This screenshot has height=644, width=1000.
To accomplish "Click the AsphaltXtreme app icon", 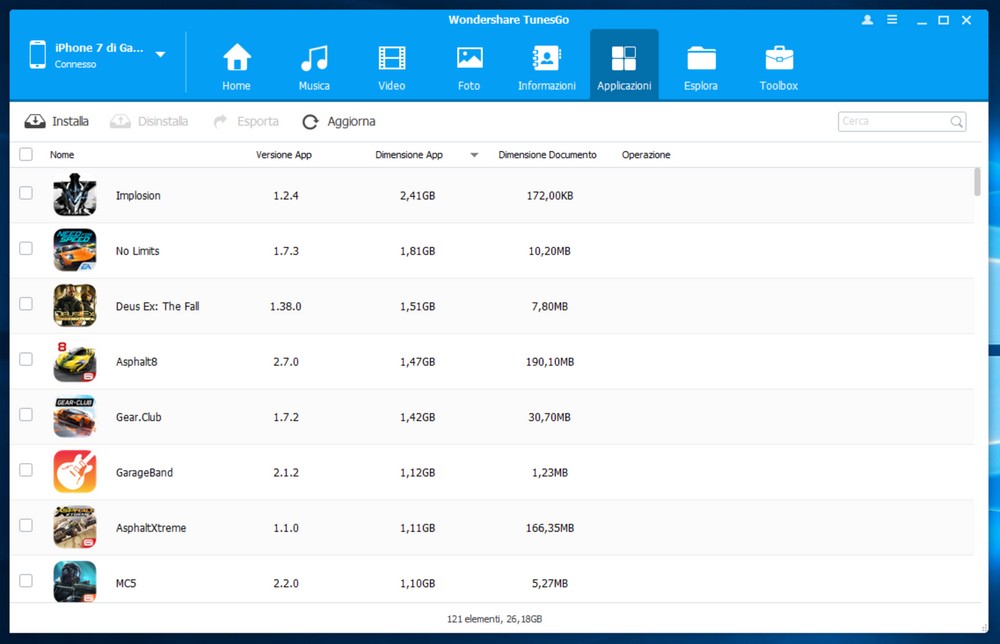I will point(75,527).
